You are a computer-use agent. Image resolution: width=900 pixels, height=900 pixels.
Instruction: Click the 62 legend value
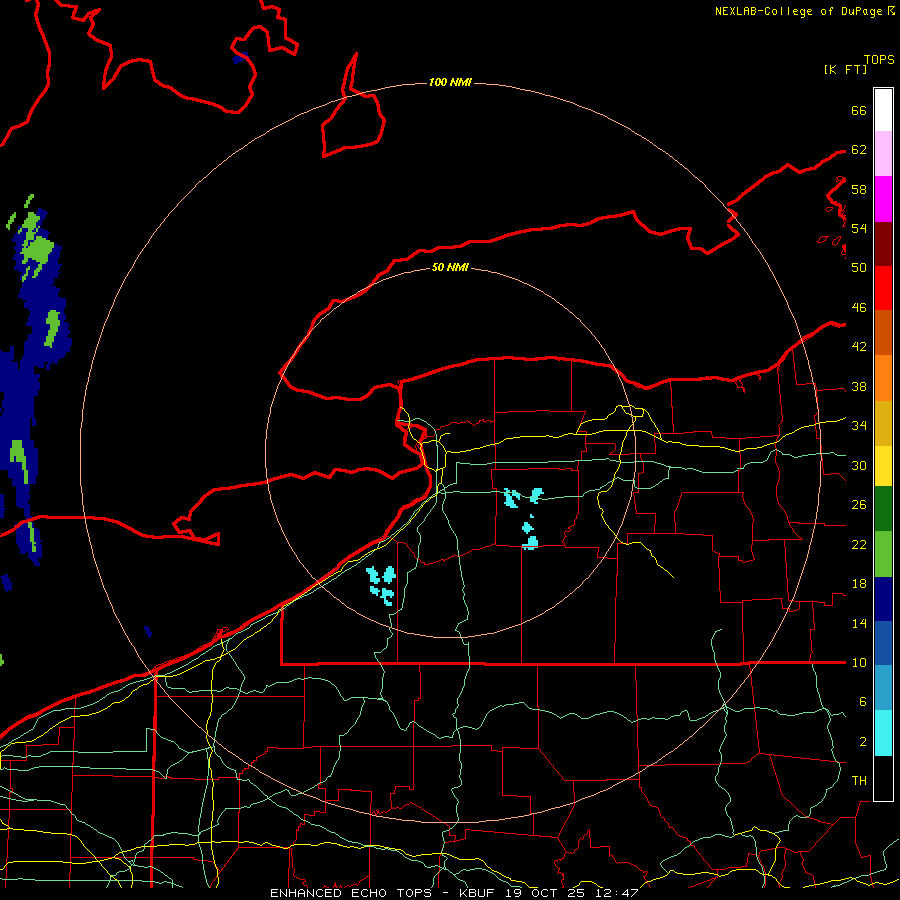coord(859,150)
